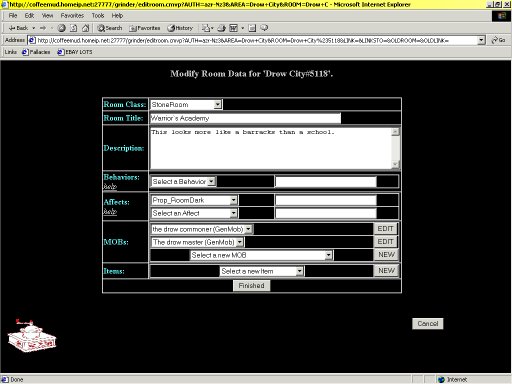
Task: Click the Back navigation arrow
Action: 18,28
